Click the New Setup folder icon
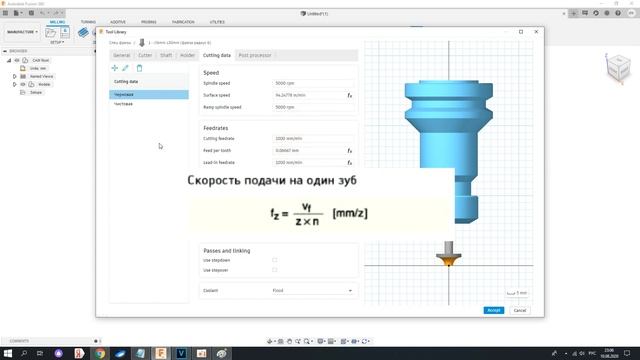The image size is (640, 360). pyautogui.click(x=51, y=33)
